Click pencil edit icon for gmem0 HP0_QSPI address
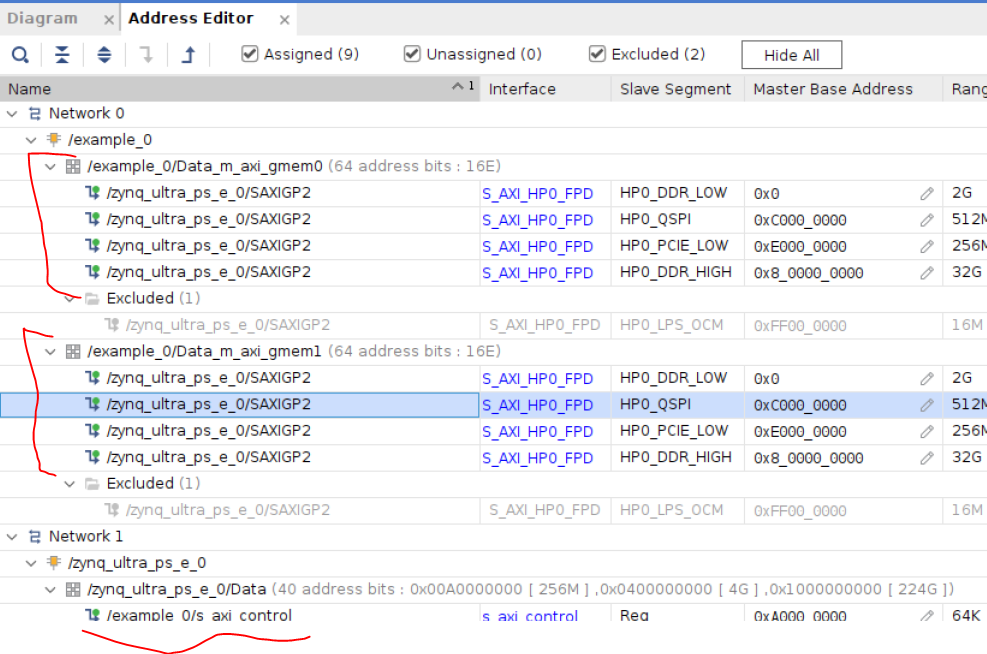This screenshot has width=987, height=654. pyautogui.click(x=927, y=220)
